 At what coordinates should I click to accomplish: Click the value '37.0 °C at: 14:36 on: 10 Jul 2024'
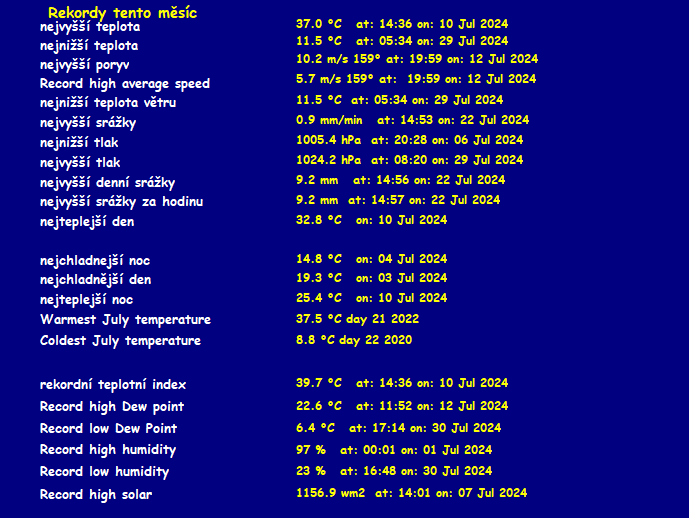(x=402, y=24)
